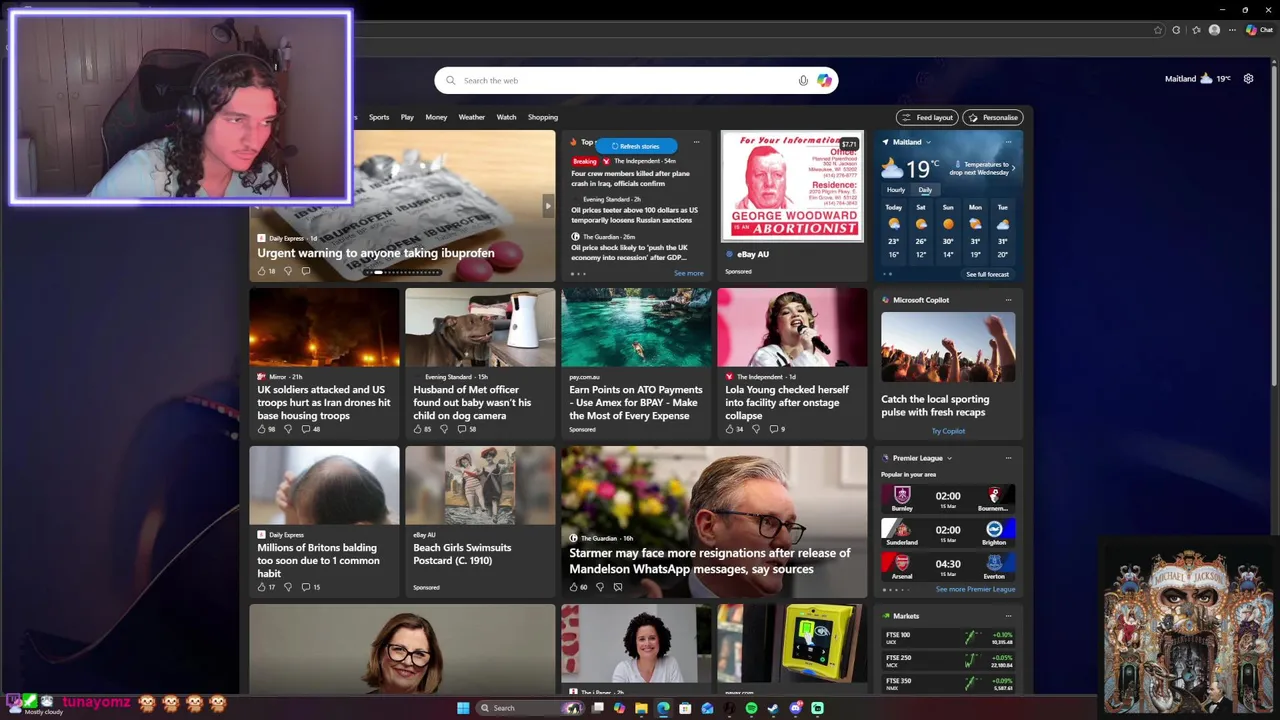Add this page to favorites star icon

point(1158,30)
